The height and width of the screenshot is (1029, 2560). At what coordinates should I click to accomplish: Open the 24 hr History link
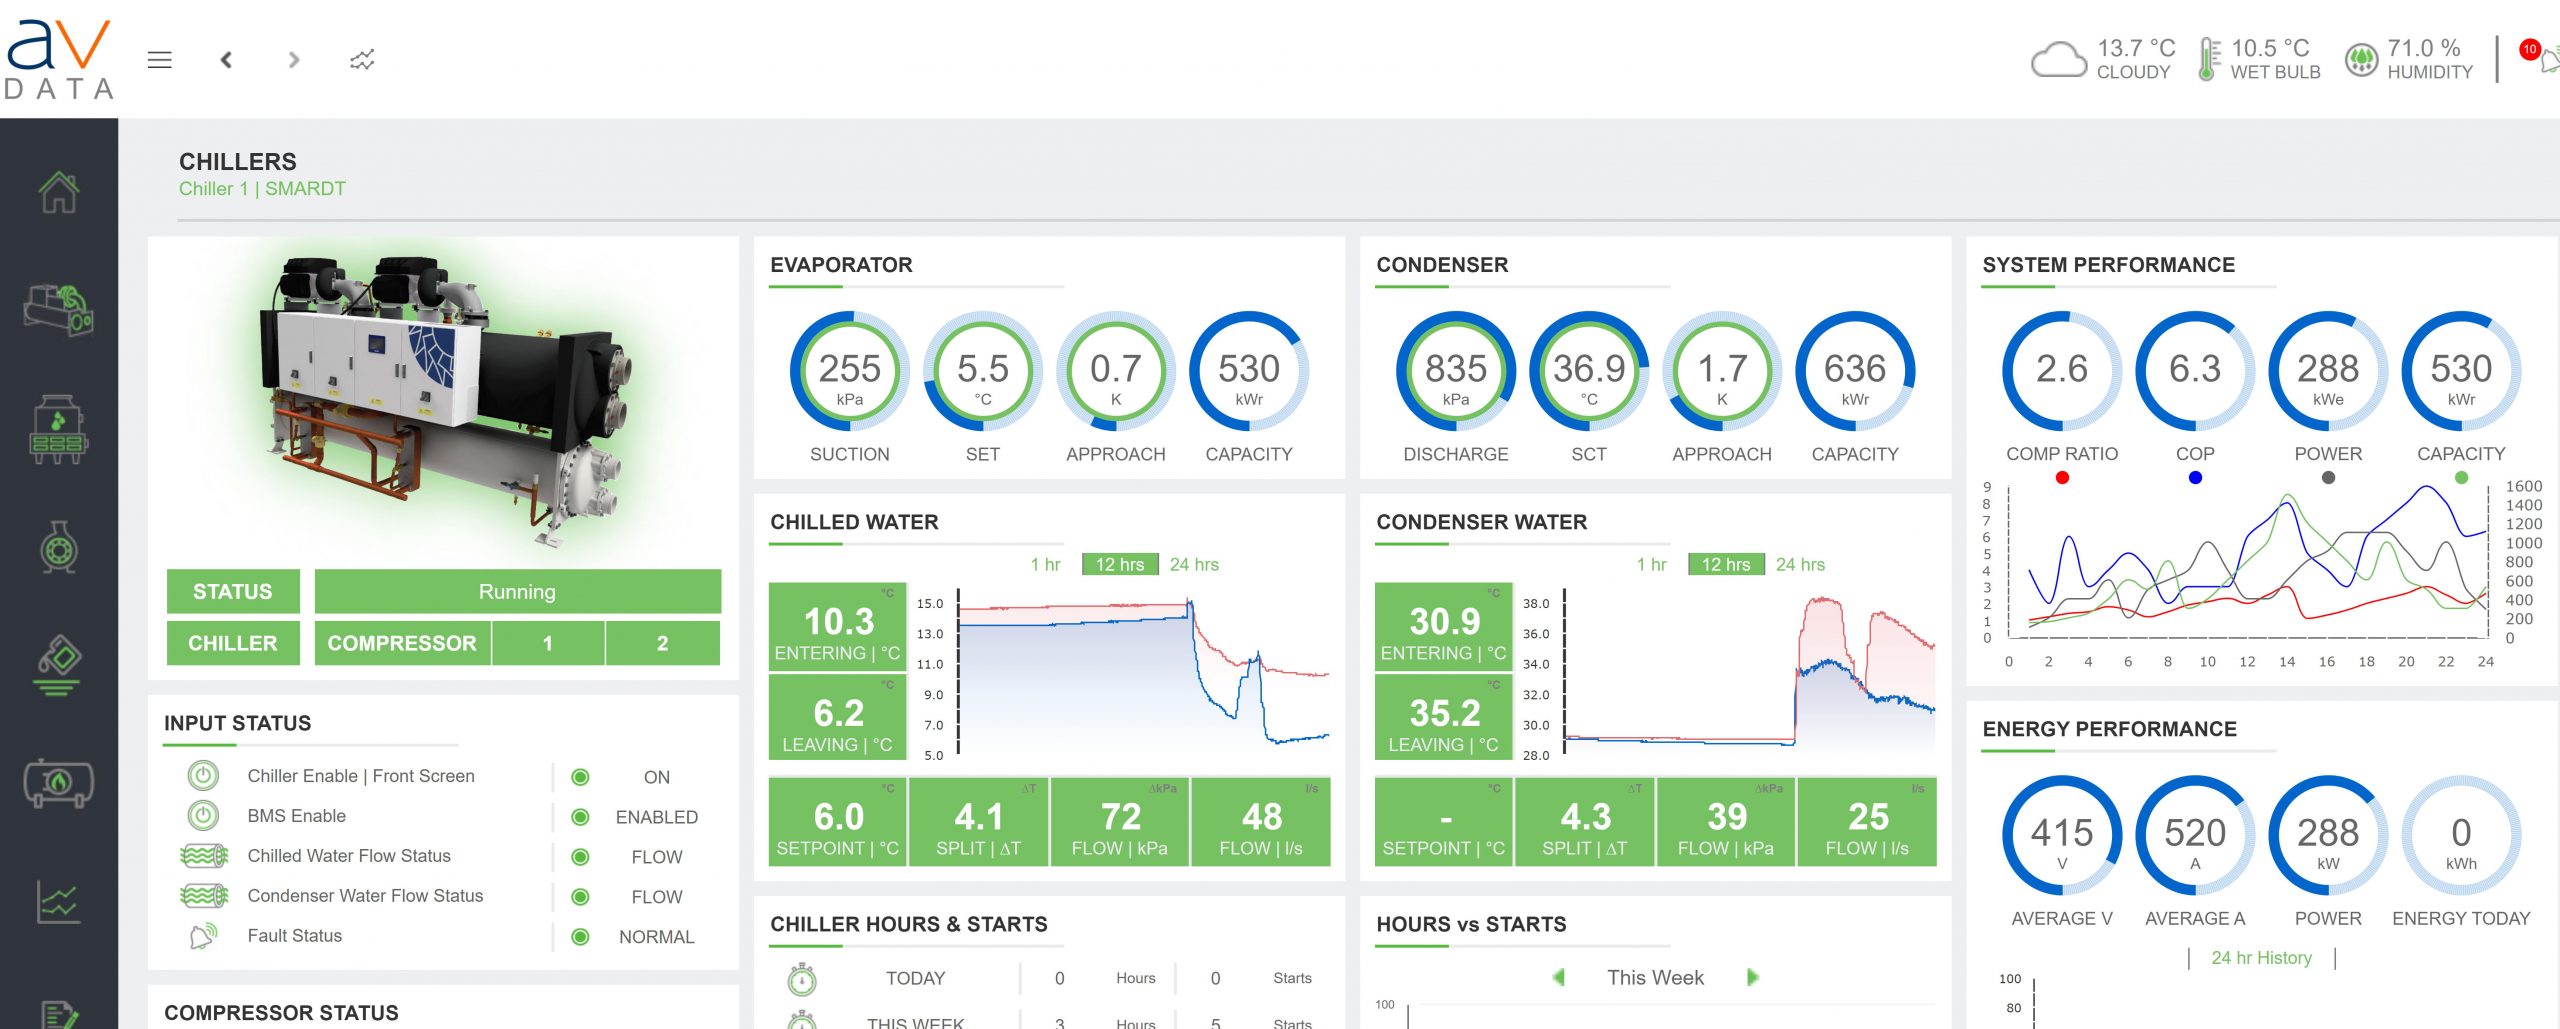click(x=2261, y=958)
